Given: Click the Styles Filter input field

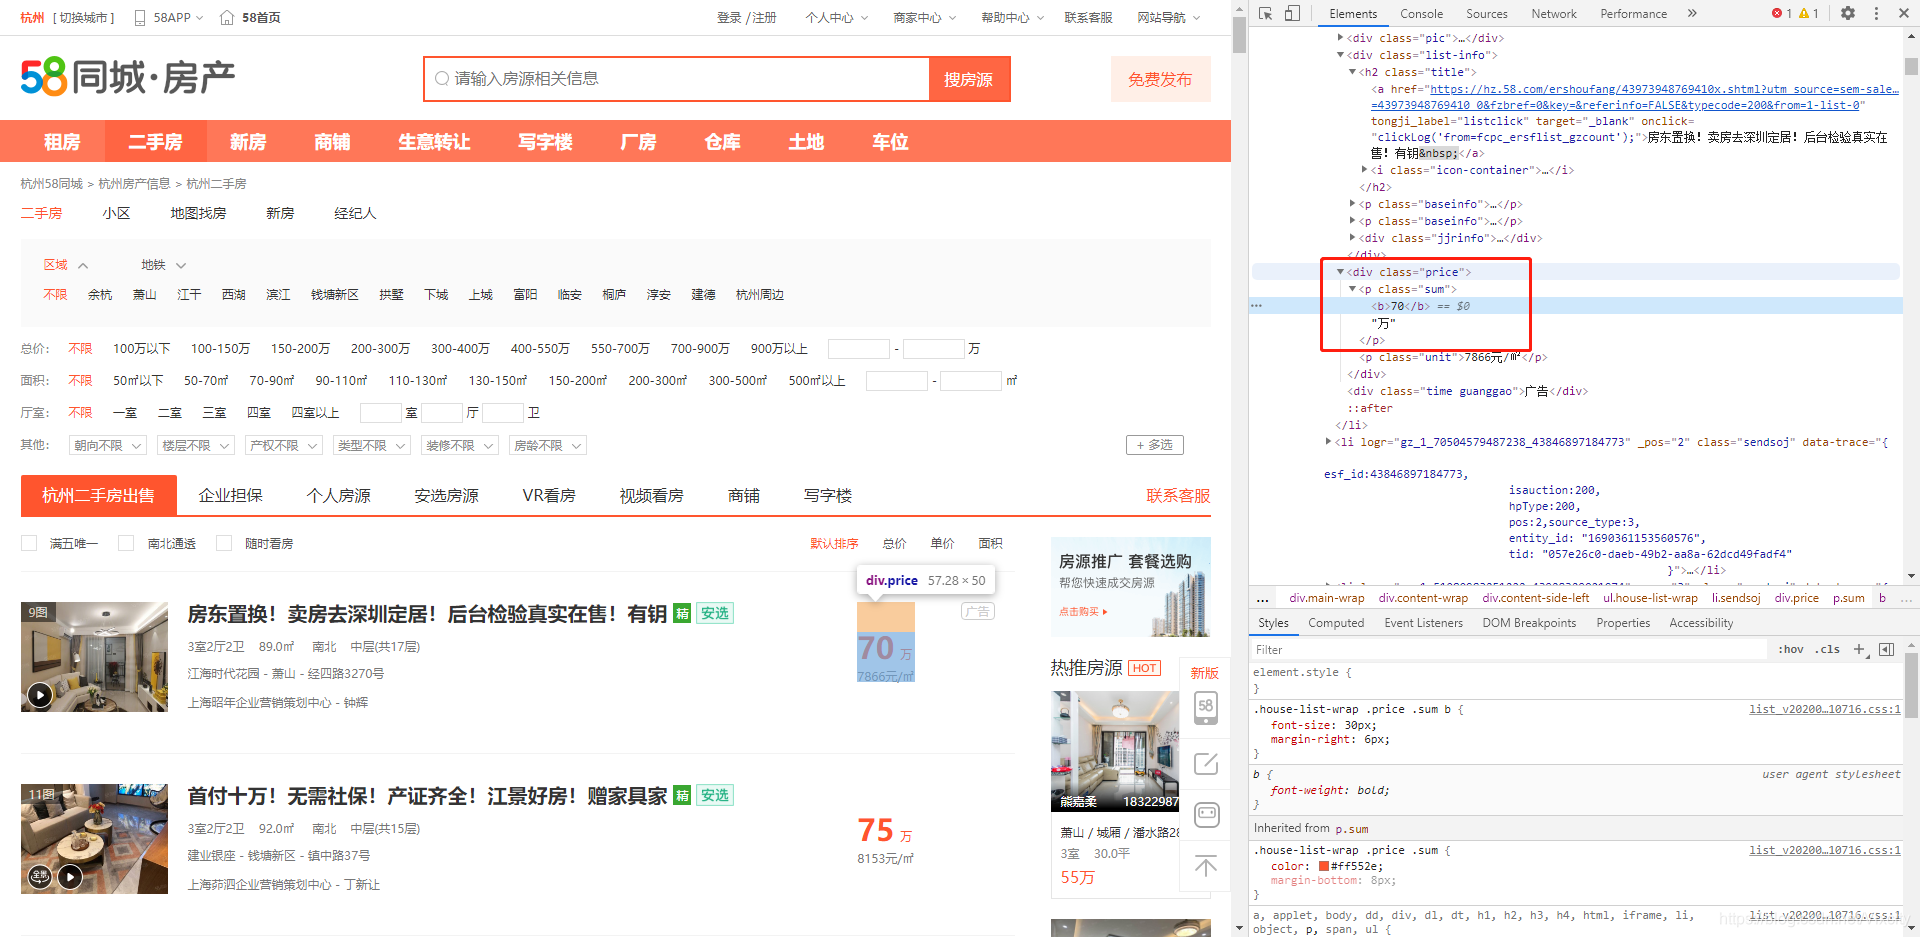Looking at the screenshot, I should coord(1509,649).
